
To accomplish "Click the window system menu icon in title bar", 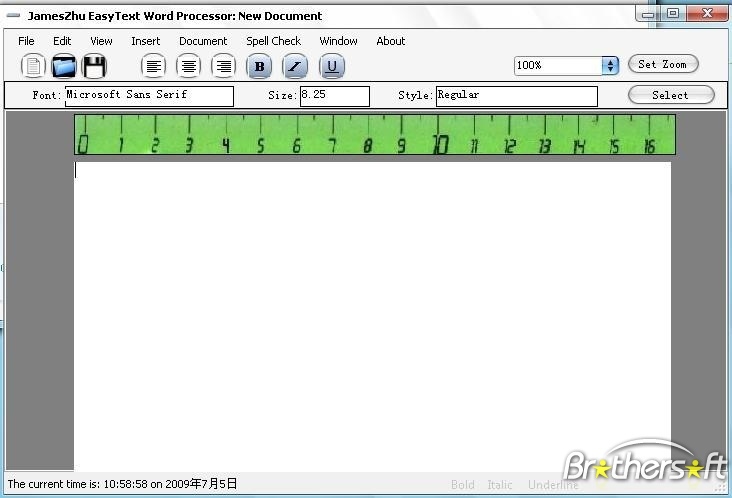I will pos(14,15).
